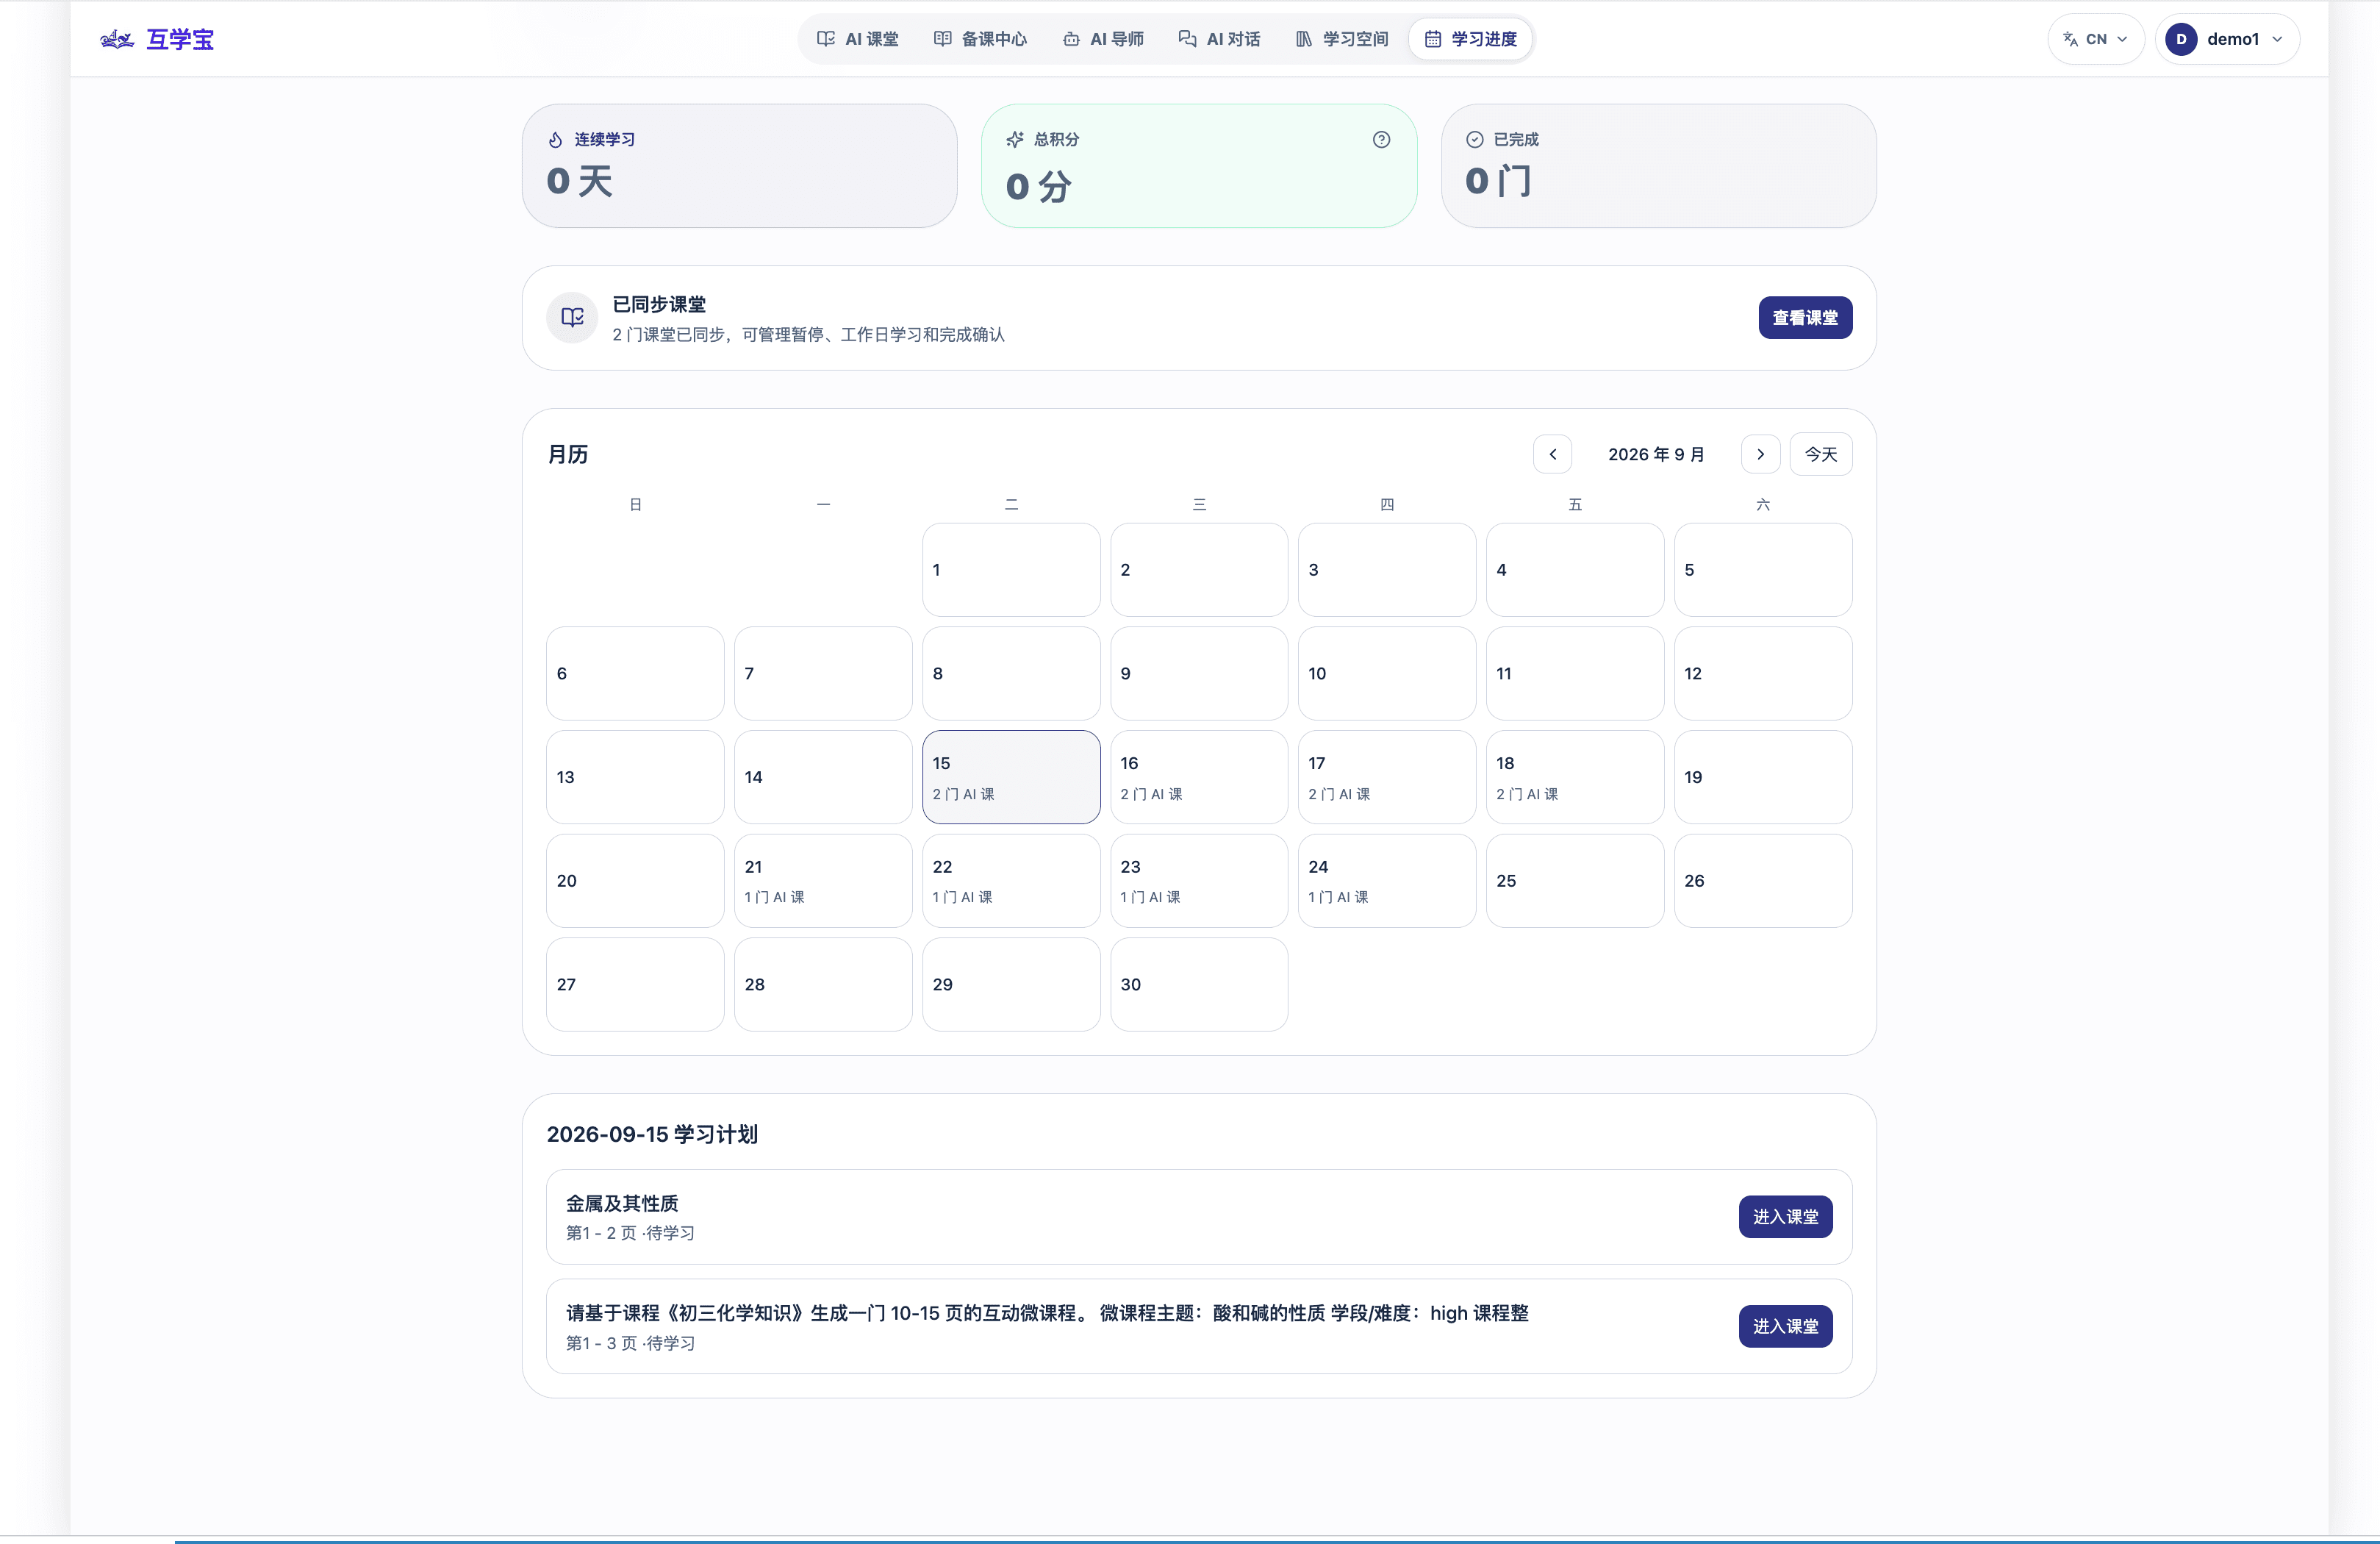This screenshot has height=1544, width=2380.
Task: Select calendar day 23
Action: click(x=1199, y=881)
